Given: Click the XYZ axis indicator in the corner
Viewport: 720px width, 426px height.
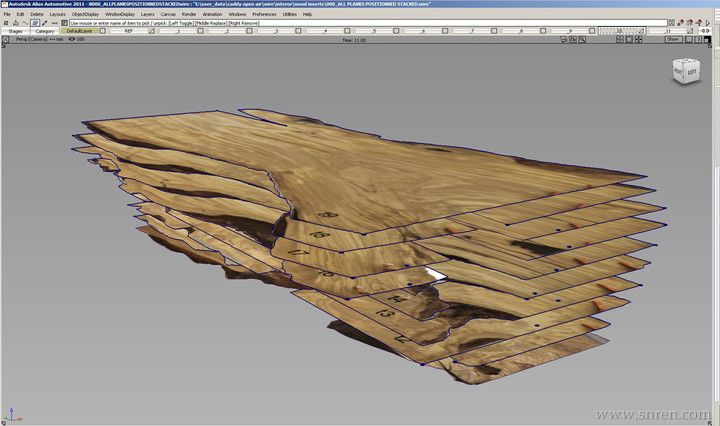Looking at the screenshot, I should pos(12,415).
